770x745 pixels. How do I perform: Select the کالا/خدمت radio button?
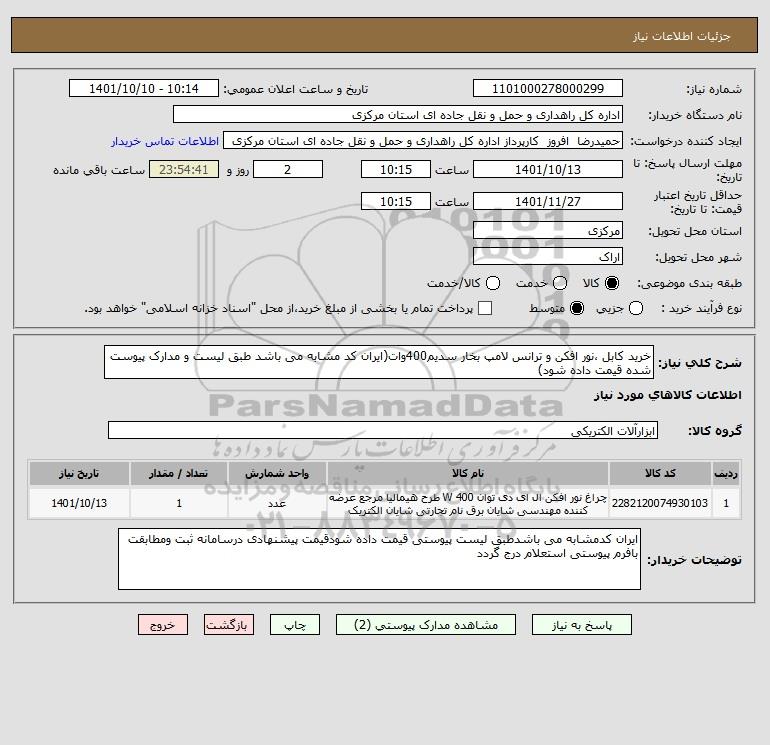click(493, 283)
